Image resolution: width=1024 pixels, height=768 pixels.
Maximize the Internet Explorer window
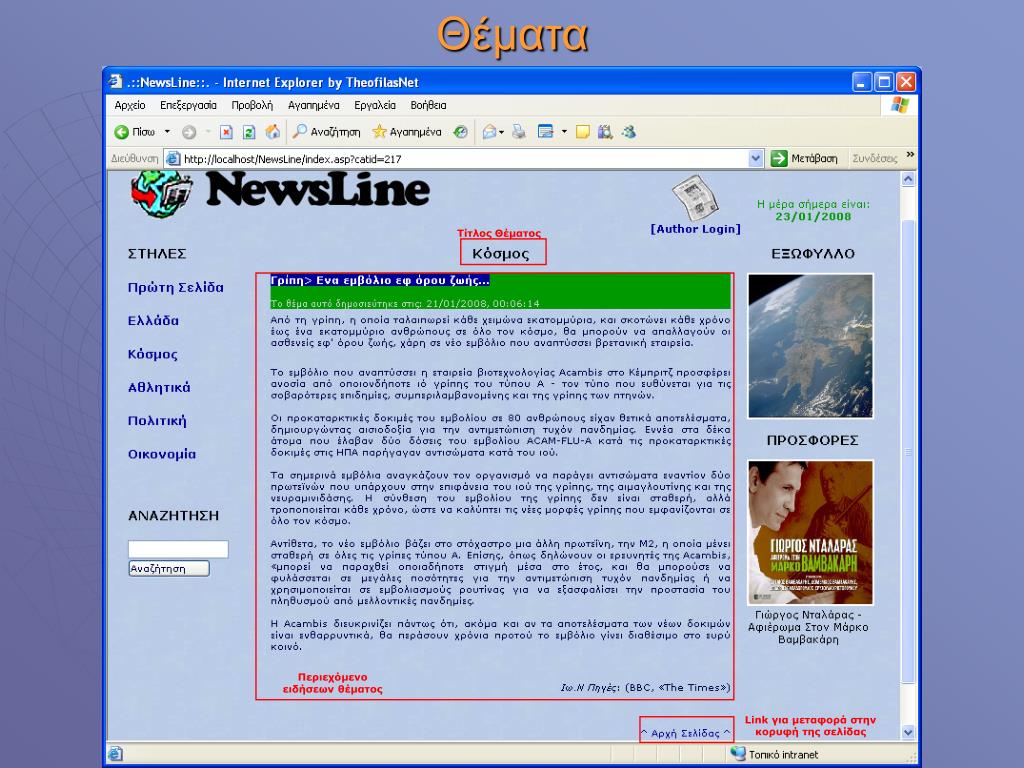click(884, 82)
